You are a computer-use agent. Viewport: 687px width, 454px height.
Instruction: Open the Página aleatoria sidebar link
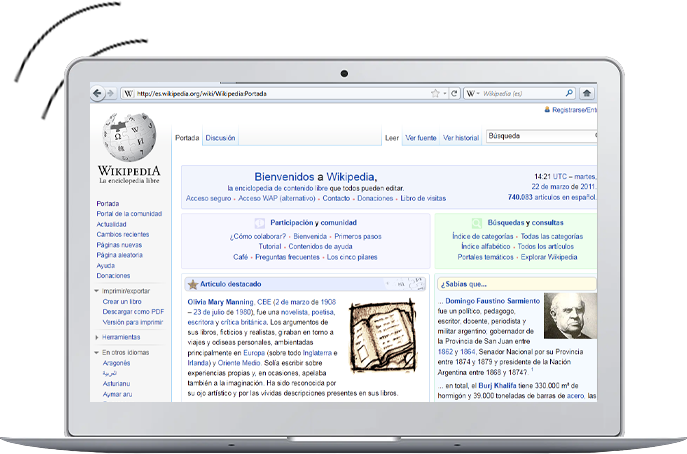point(120,255)
